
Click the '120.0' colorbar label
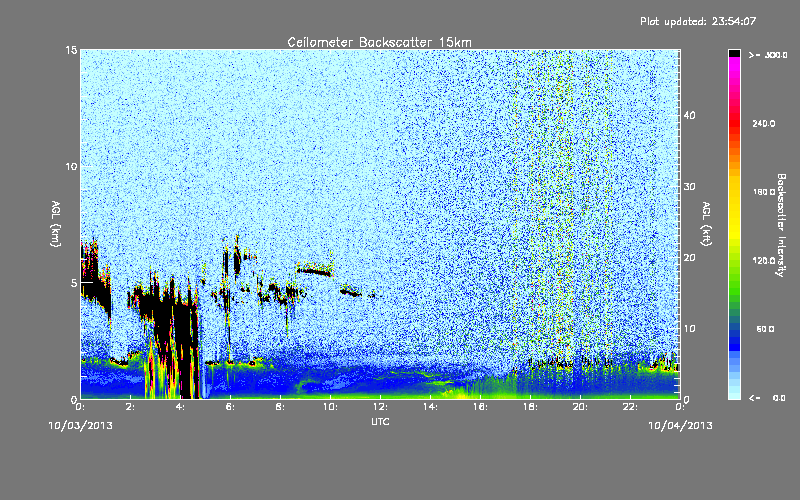coord(764,261)
